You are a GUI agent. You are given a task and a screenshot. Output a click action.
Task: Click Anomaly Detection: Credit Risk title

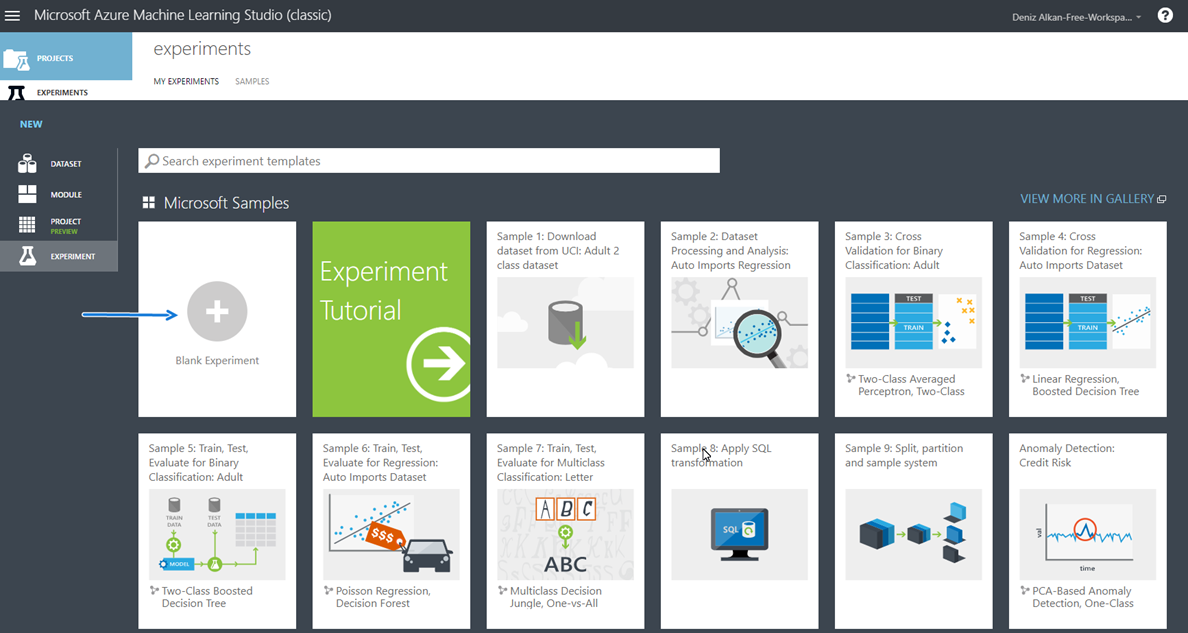coord(1067,456)
